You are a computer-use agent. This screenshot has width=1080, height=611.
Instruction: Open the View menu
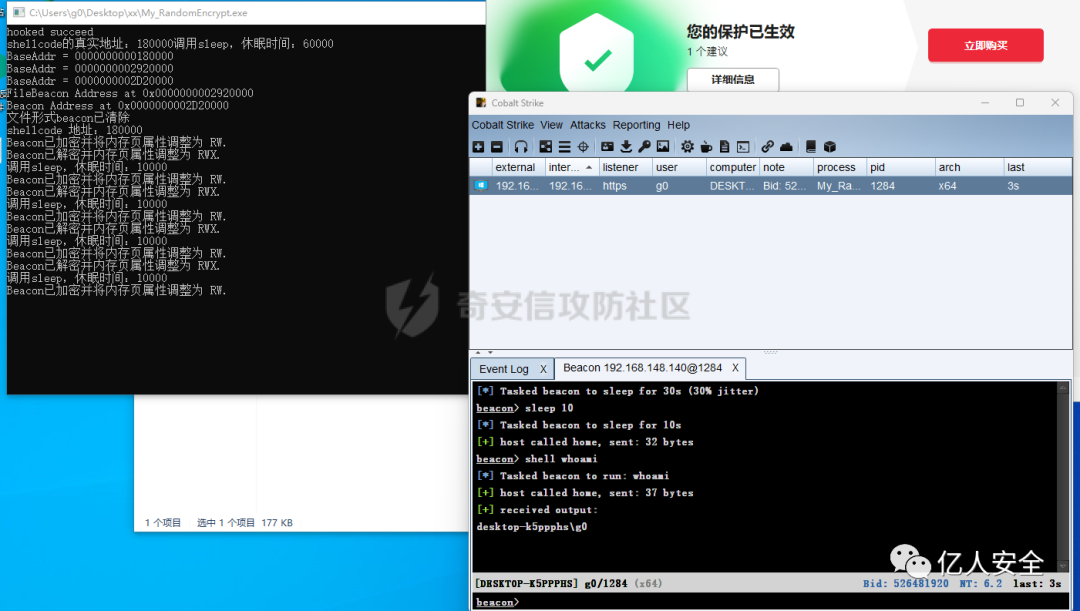[552, 125]
